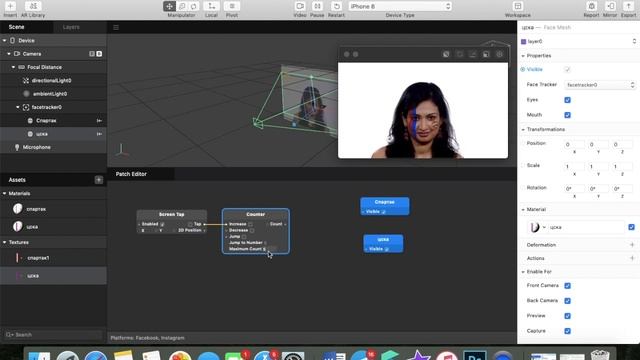Collapse the Materials assets group
Image resolution: width=640 pixels, height=360 pixels.
click(4, 193)
